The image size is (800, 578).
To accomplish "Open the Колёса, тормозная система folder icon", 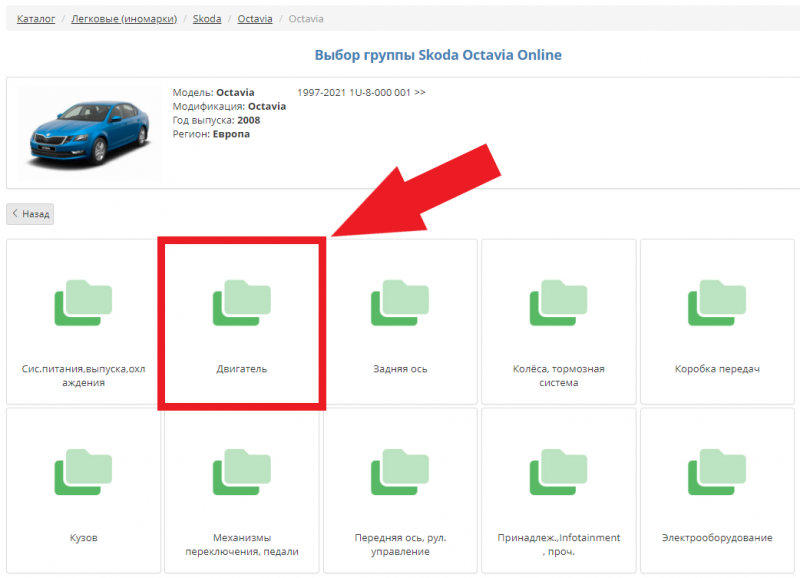I will 559,303.
